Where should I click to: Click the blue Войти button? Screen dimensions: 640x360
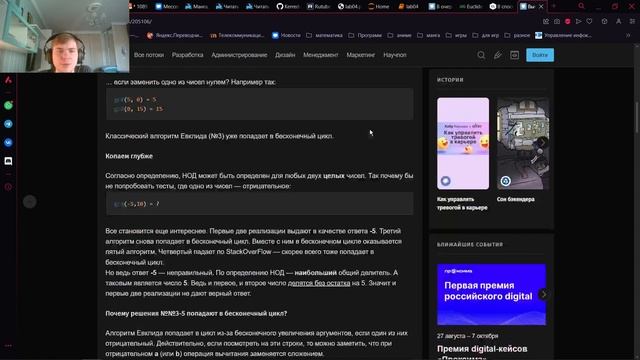click(x=540, y=55)
